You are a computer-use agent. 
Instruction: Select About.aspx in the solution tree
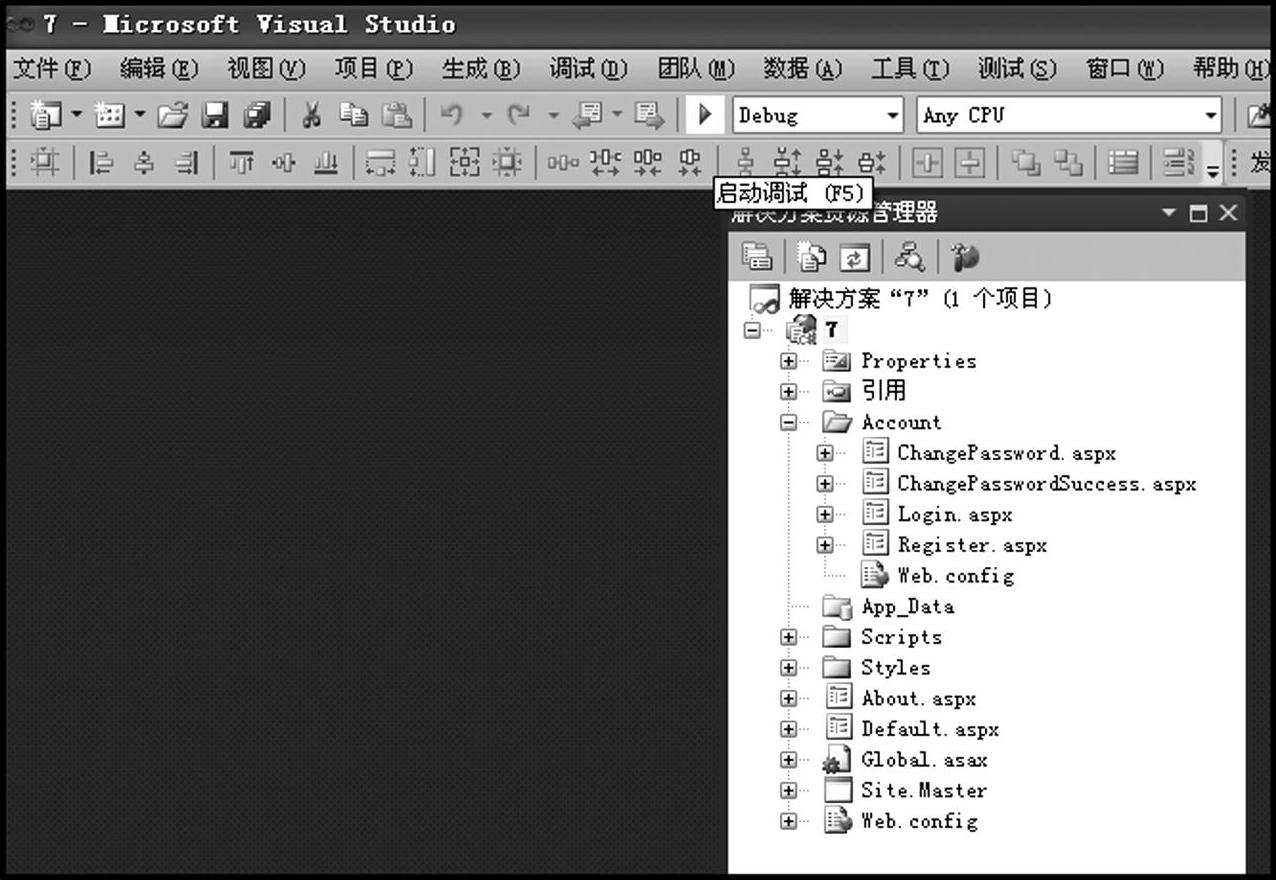(x=919, y=698)
